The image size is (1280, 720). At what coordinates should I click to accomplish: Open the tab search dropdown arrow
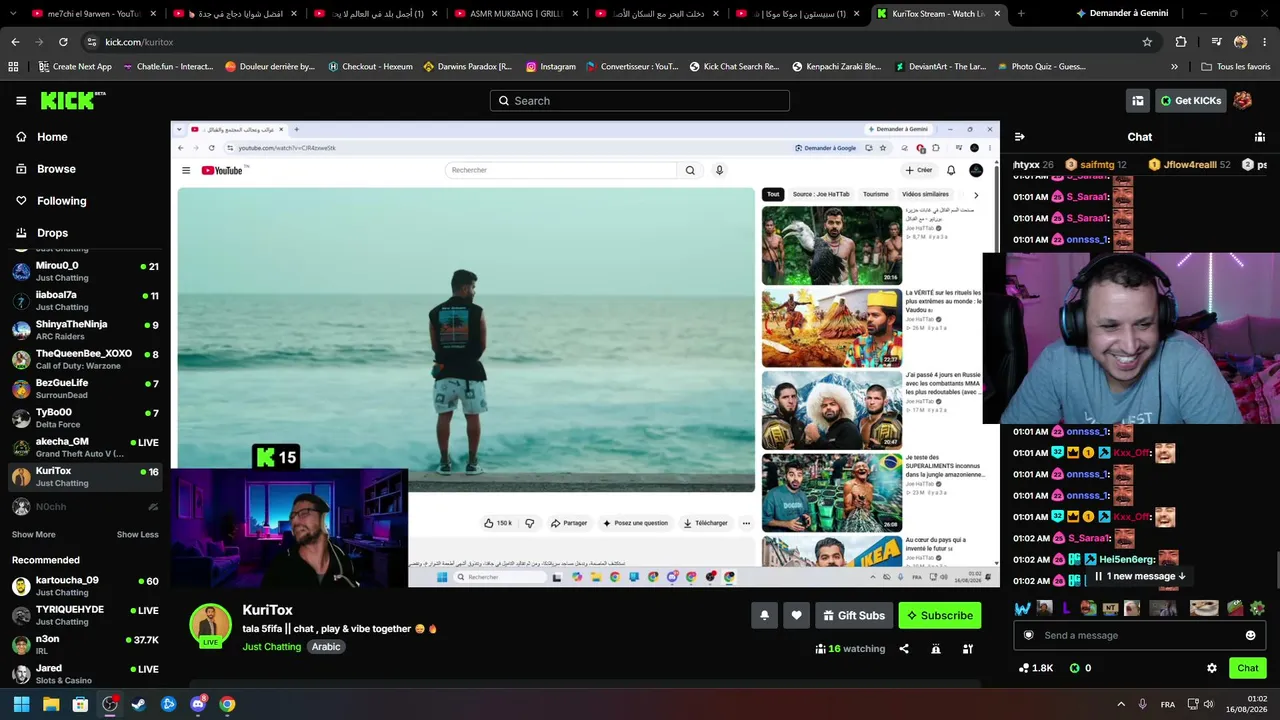[15, 14]
